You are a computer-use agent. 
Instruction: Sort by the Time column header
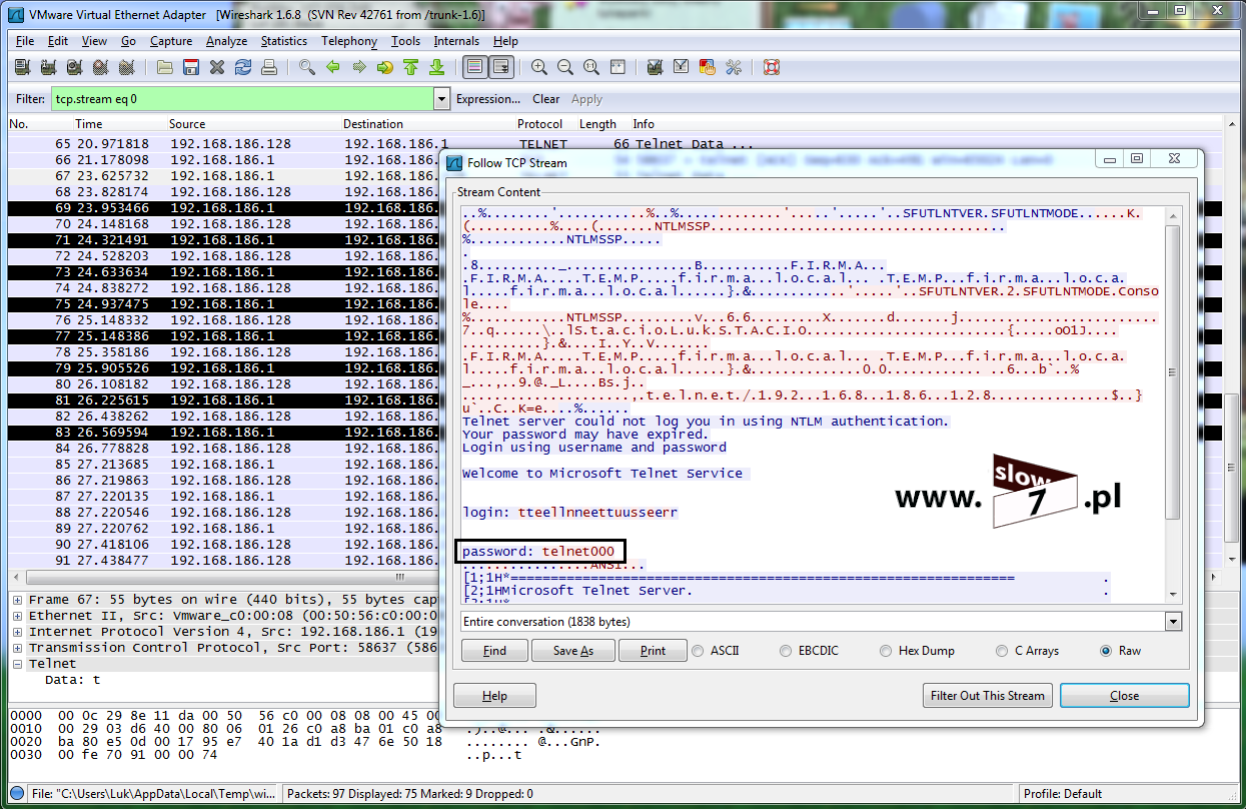pyautogui.click(x=89, y=124)
